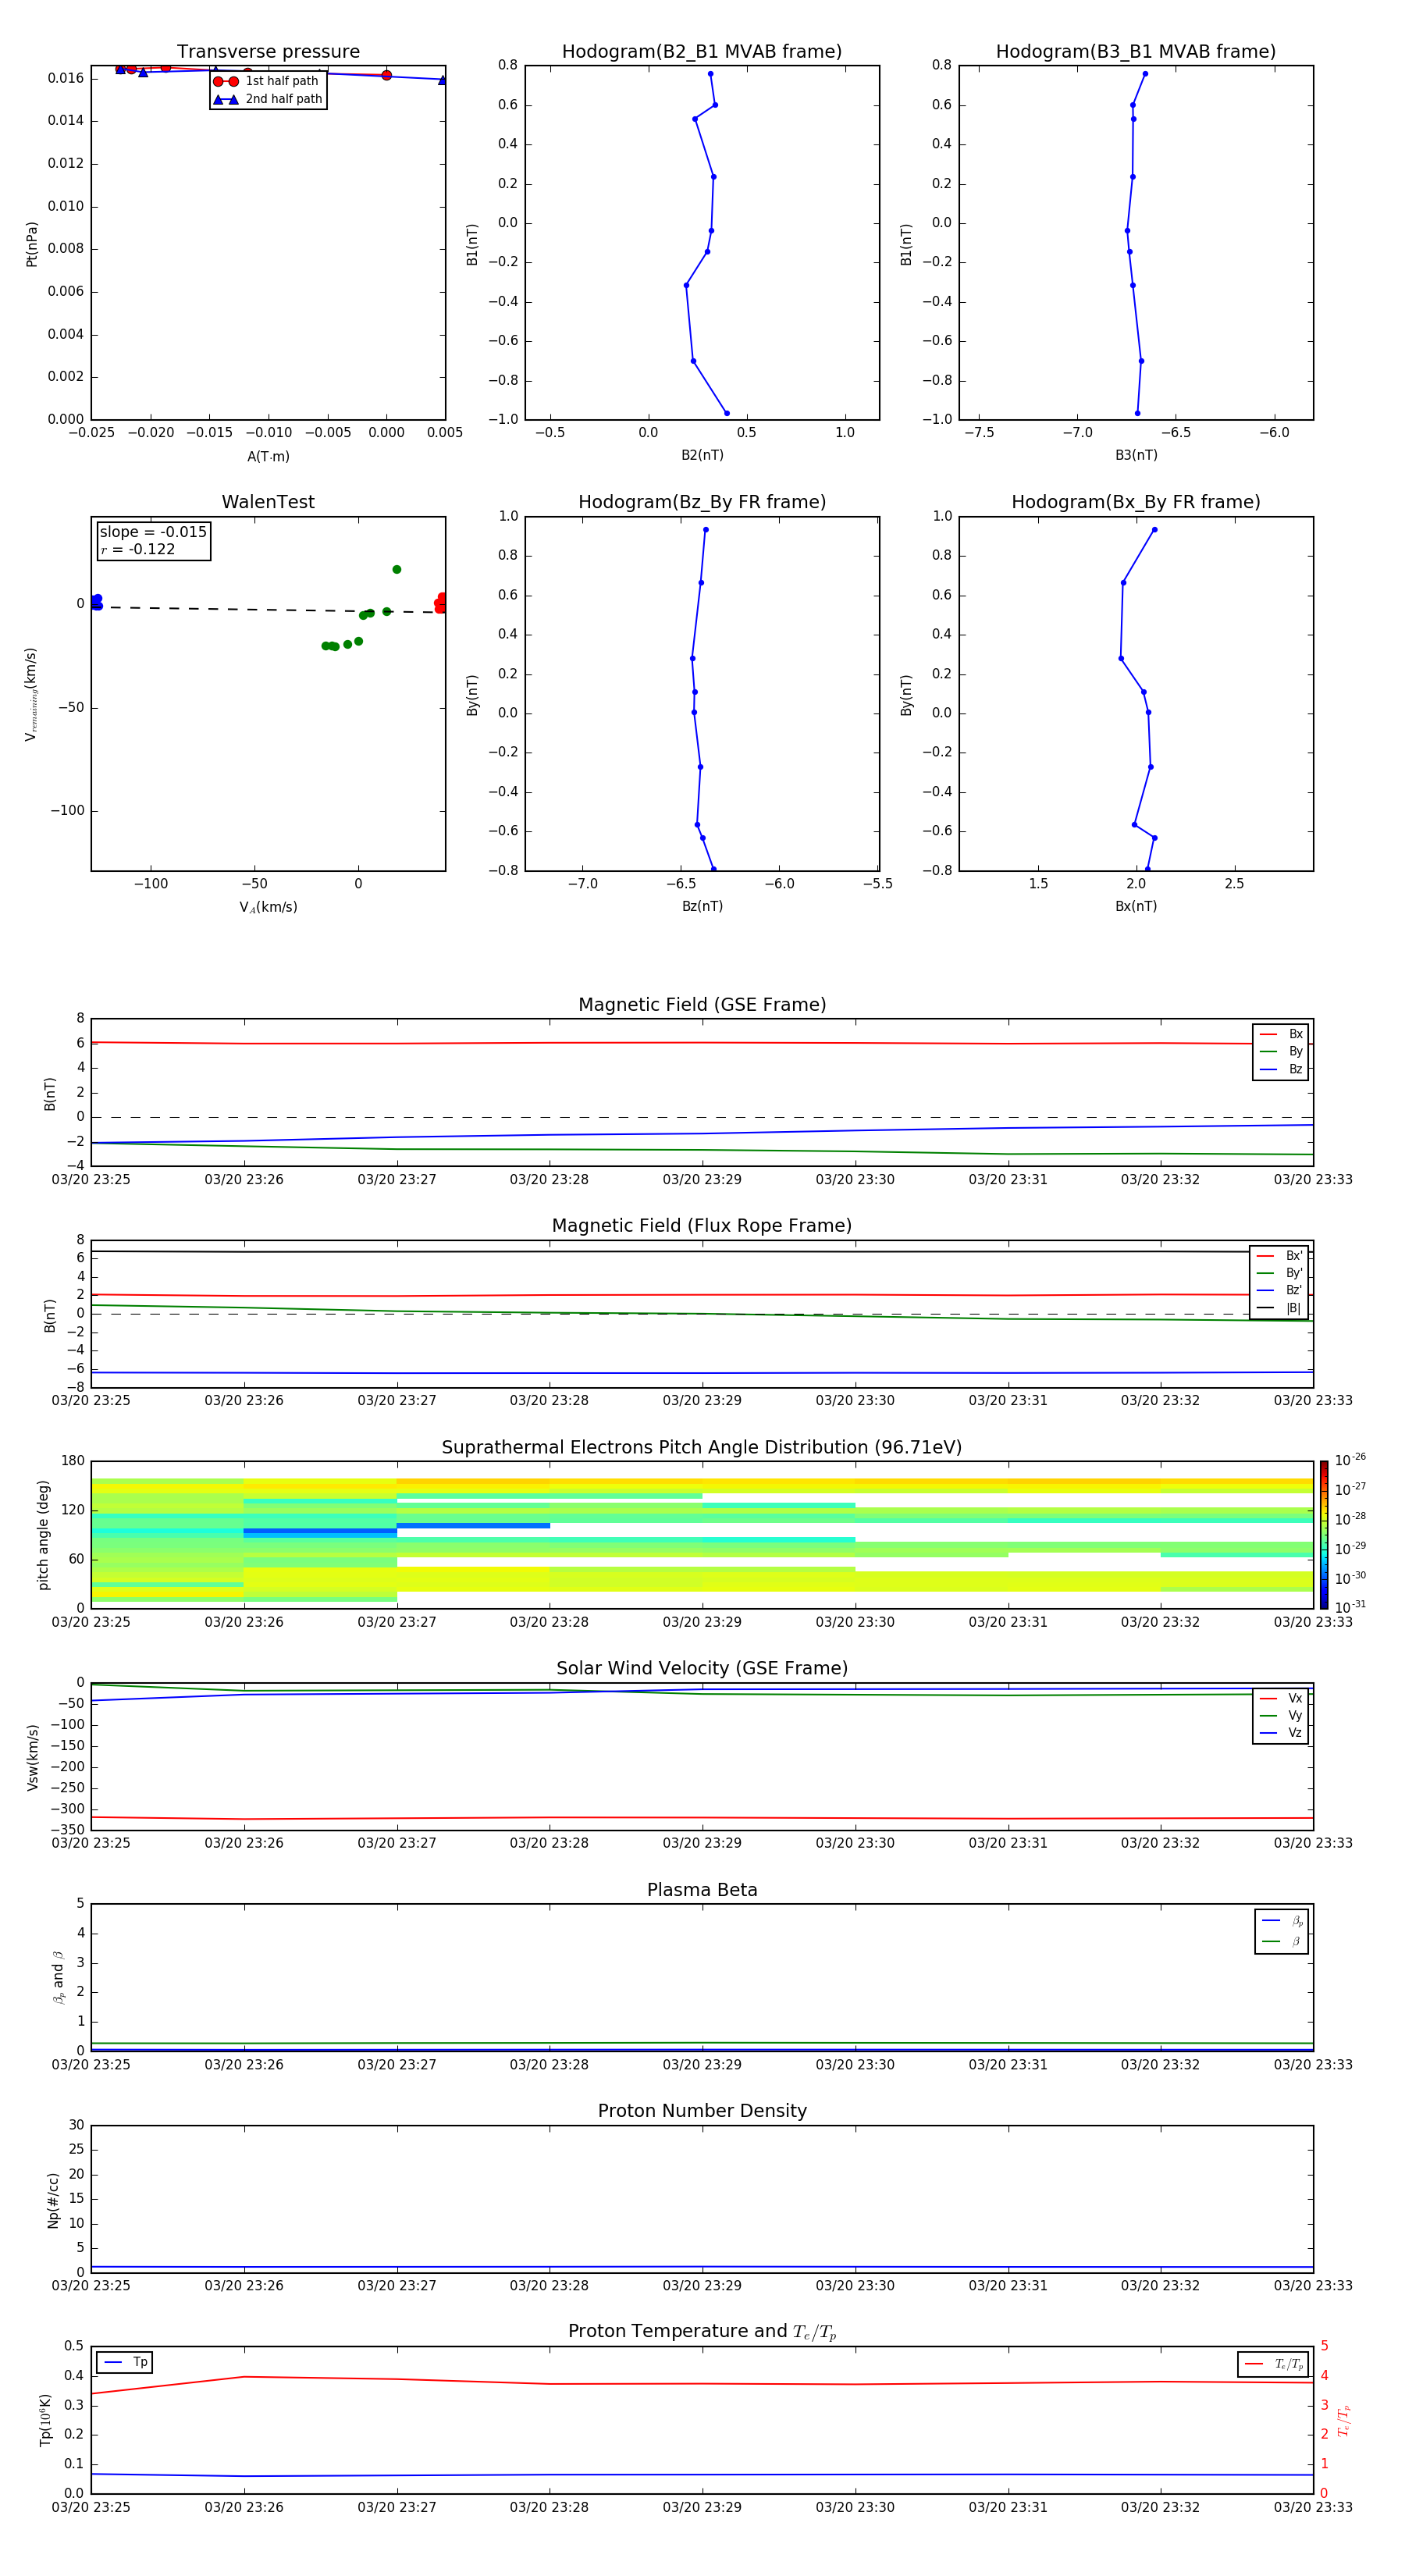The width and height of the screenshot is (1405, 2576).
Task: Click the A(T·m) axis label
Action: pos(268,457)
